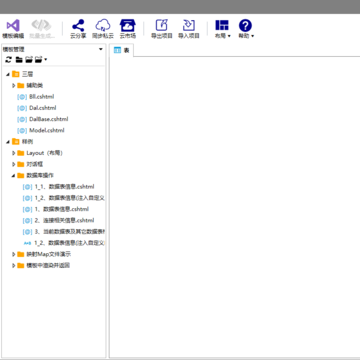360x360 pixels.
Task: Expand the 对话框 folder node
Action: (x=14, y=164)
